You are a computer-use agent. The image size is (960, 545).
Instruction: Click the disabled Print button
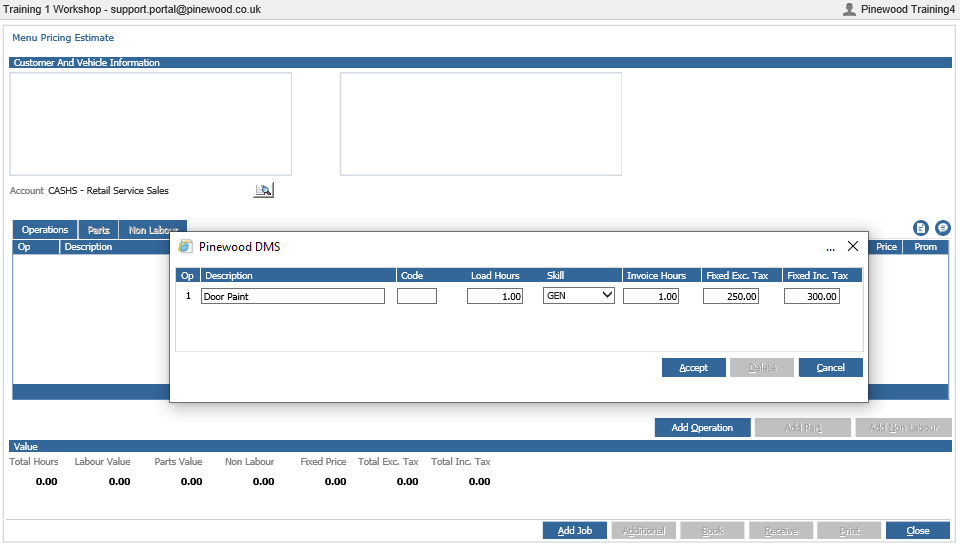click(x=849, y=531)
